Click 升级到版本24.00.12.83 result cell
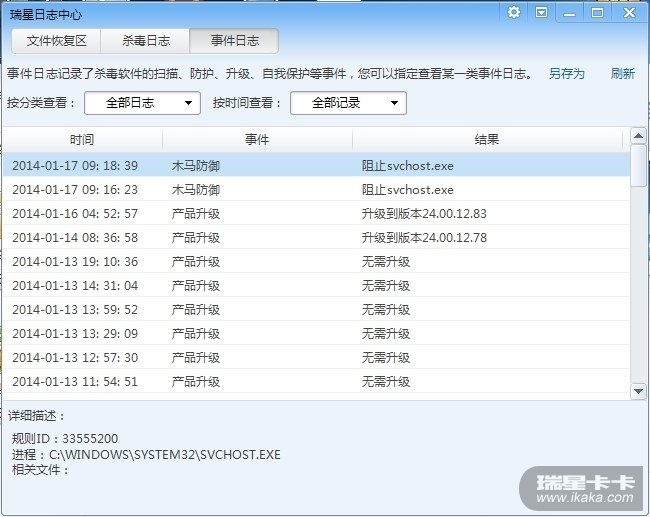Viewport: 650px width, 517px height. [x=424, y=214]
